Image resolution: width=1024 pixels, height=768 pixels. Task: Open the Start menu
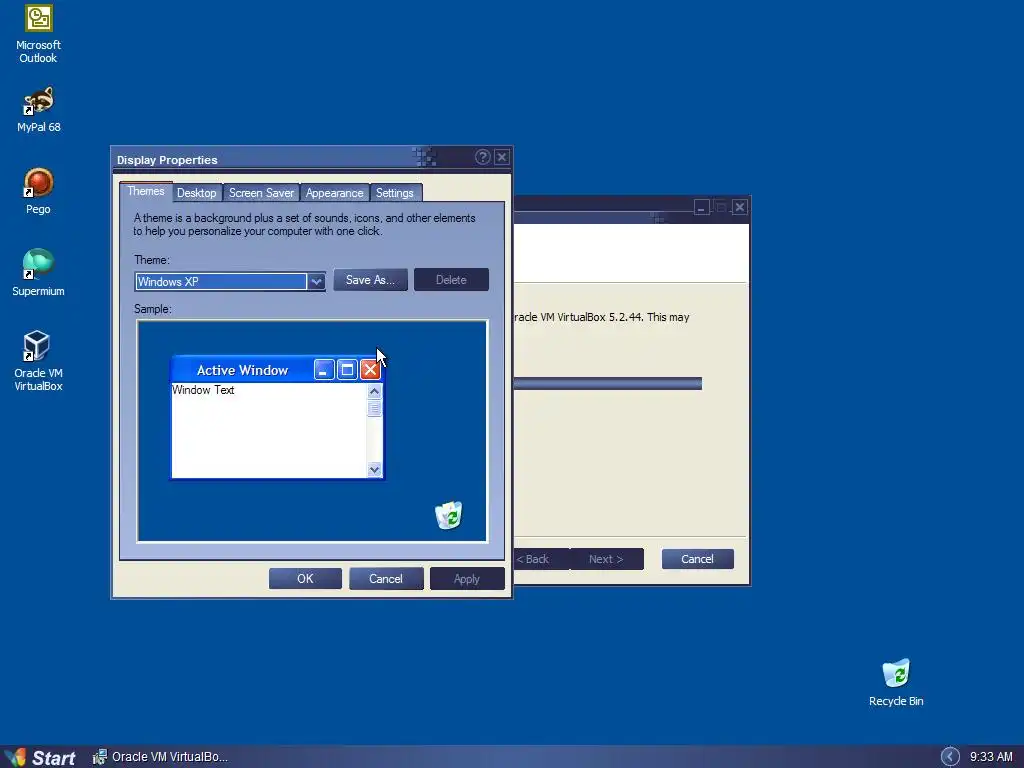(x=39, y=757)
